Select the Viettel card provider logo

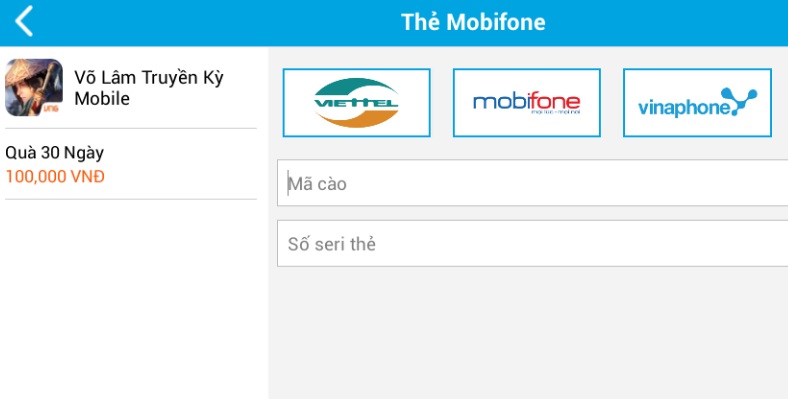point(356,103)
